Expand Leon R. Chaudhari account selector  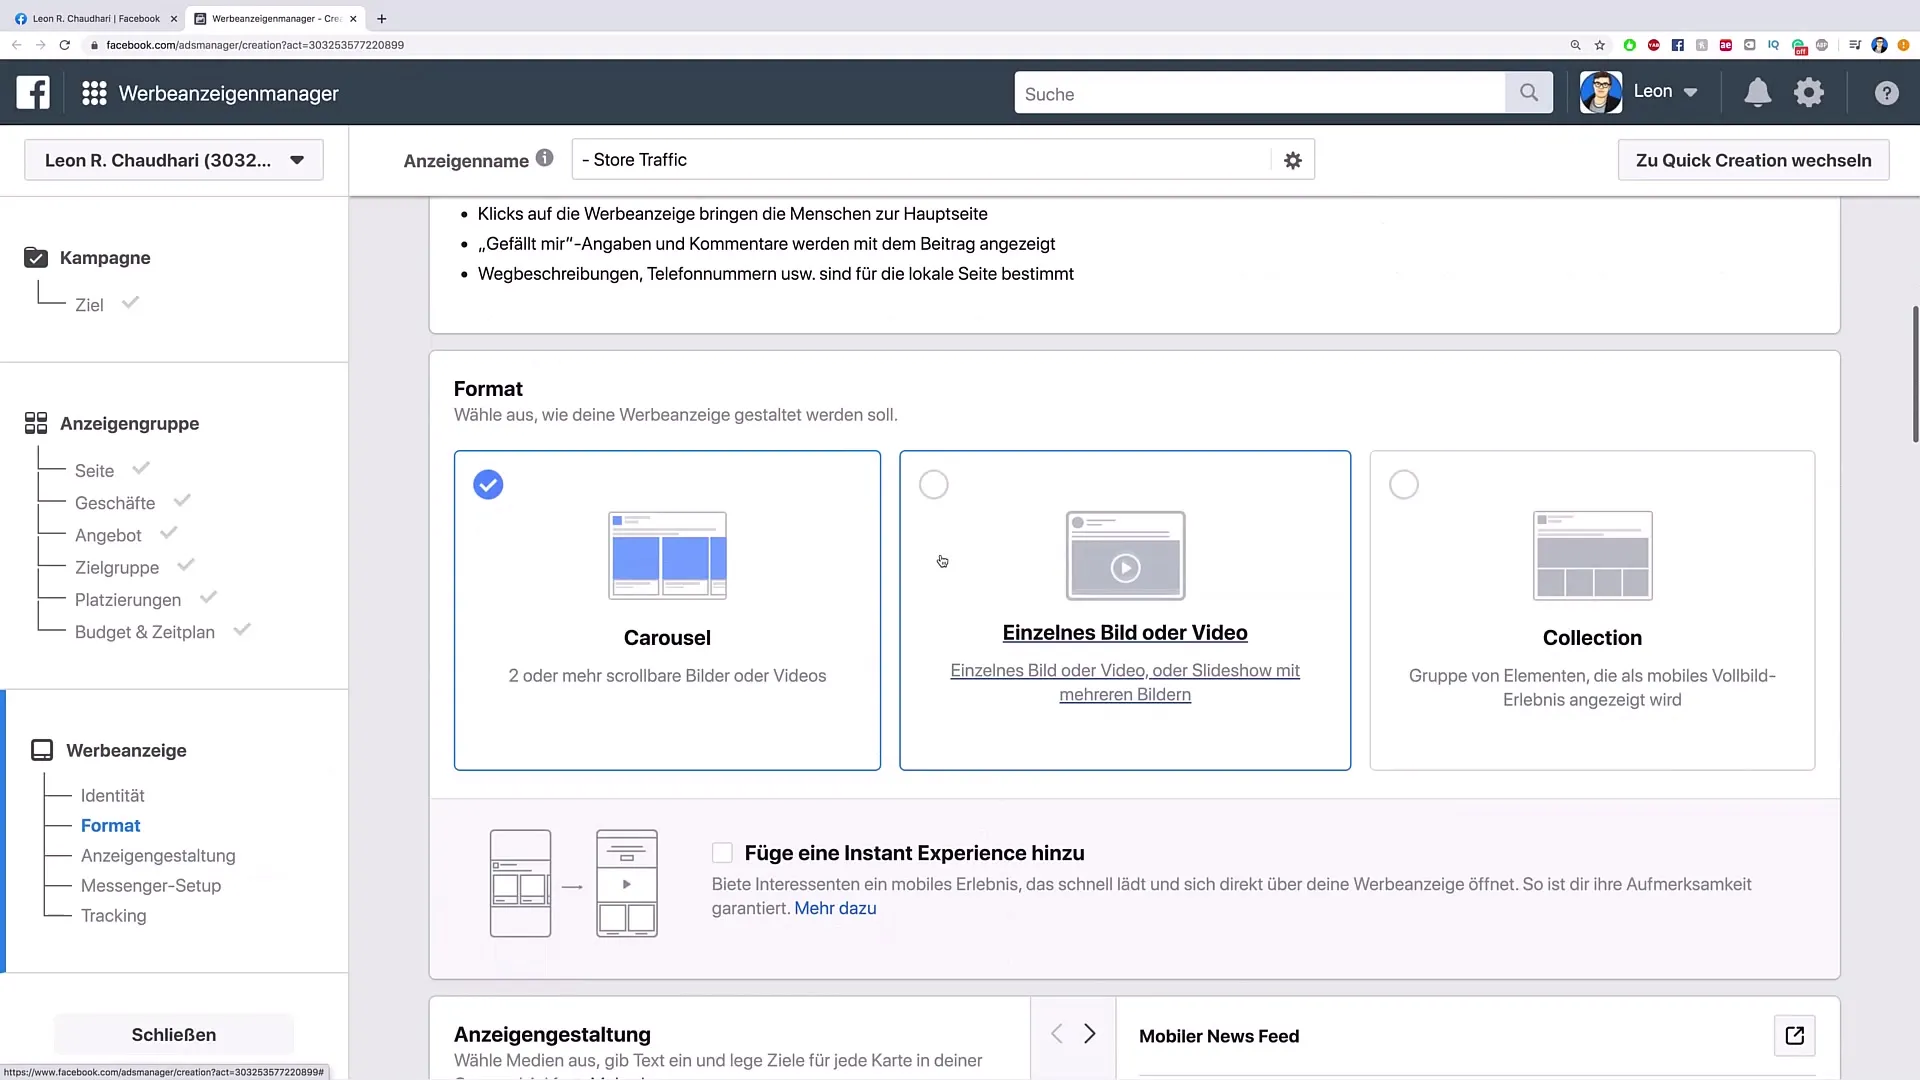point(174,160)
